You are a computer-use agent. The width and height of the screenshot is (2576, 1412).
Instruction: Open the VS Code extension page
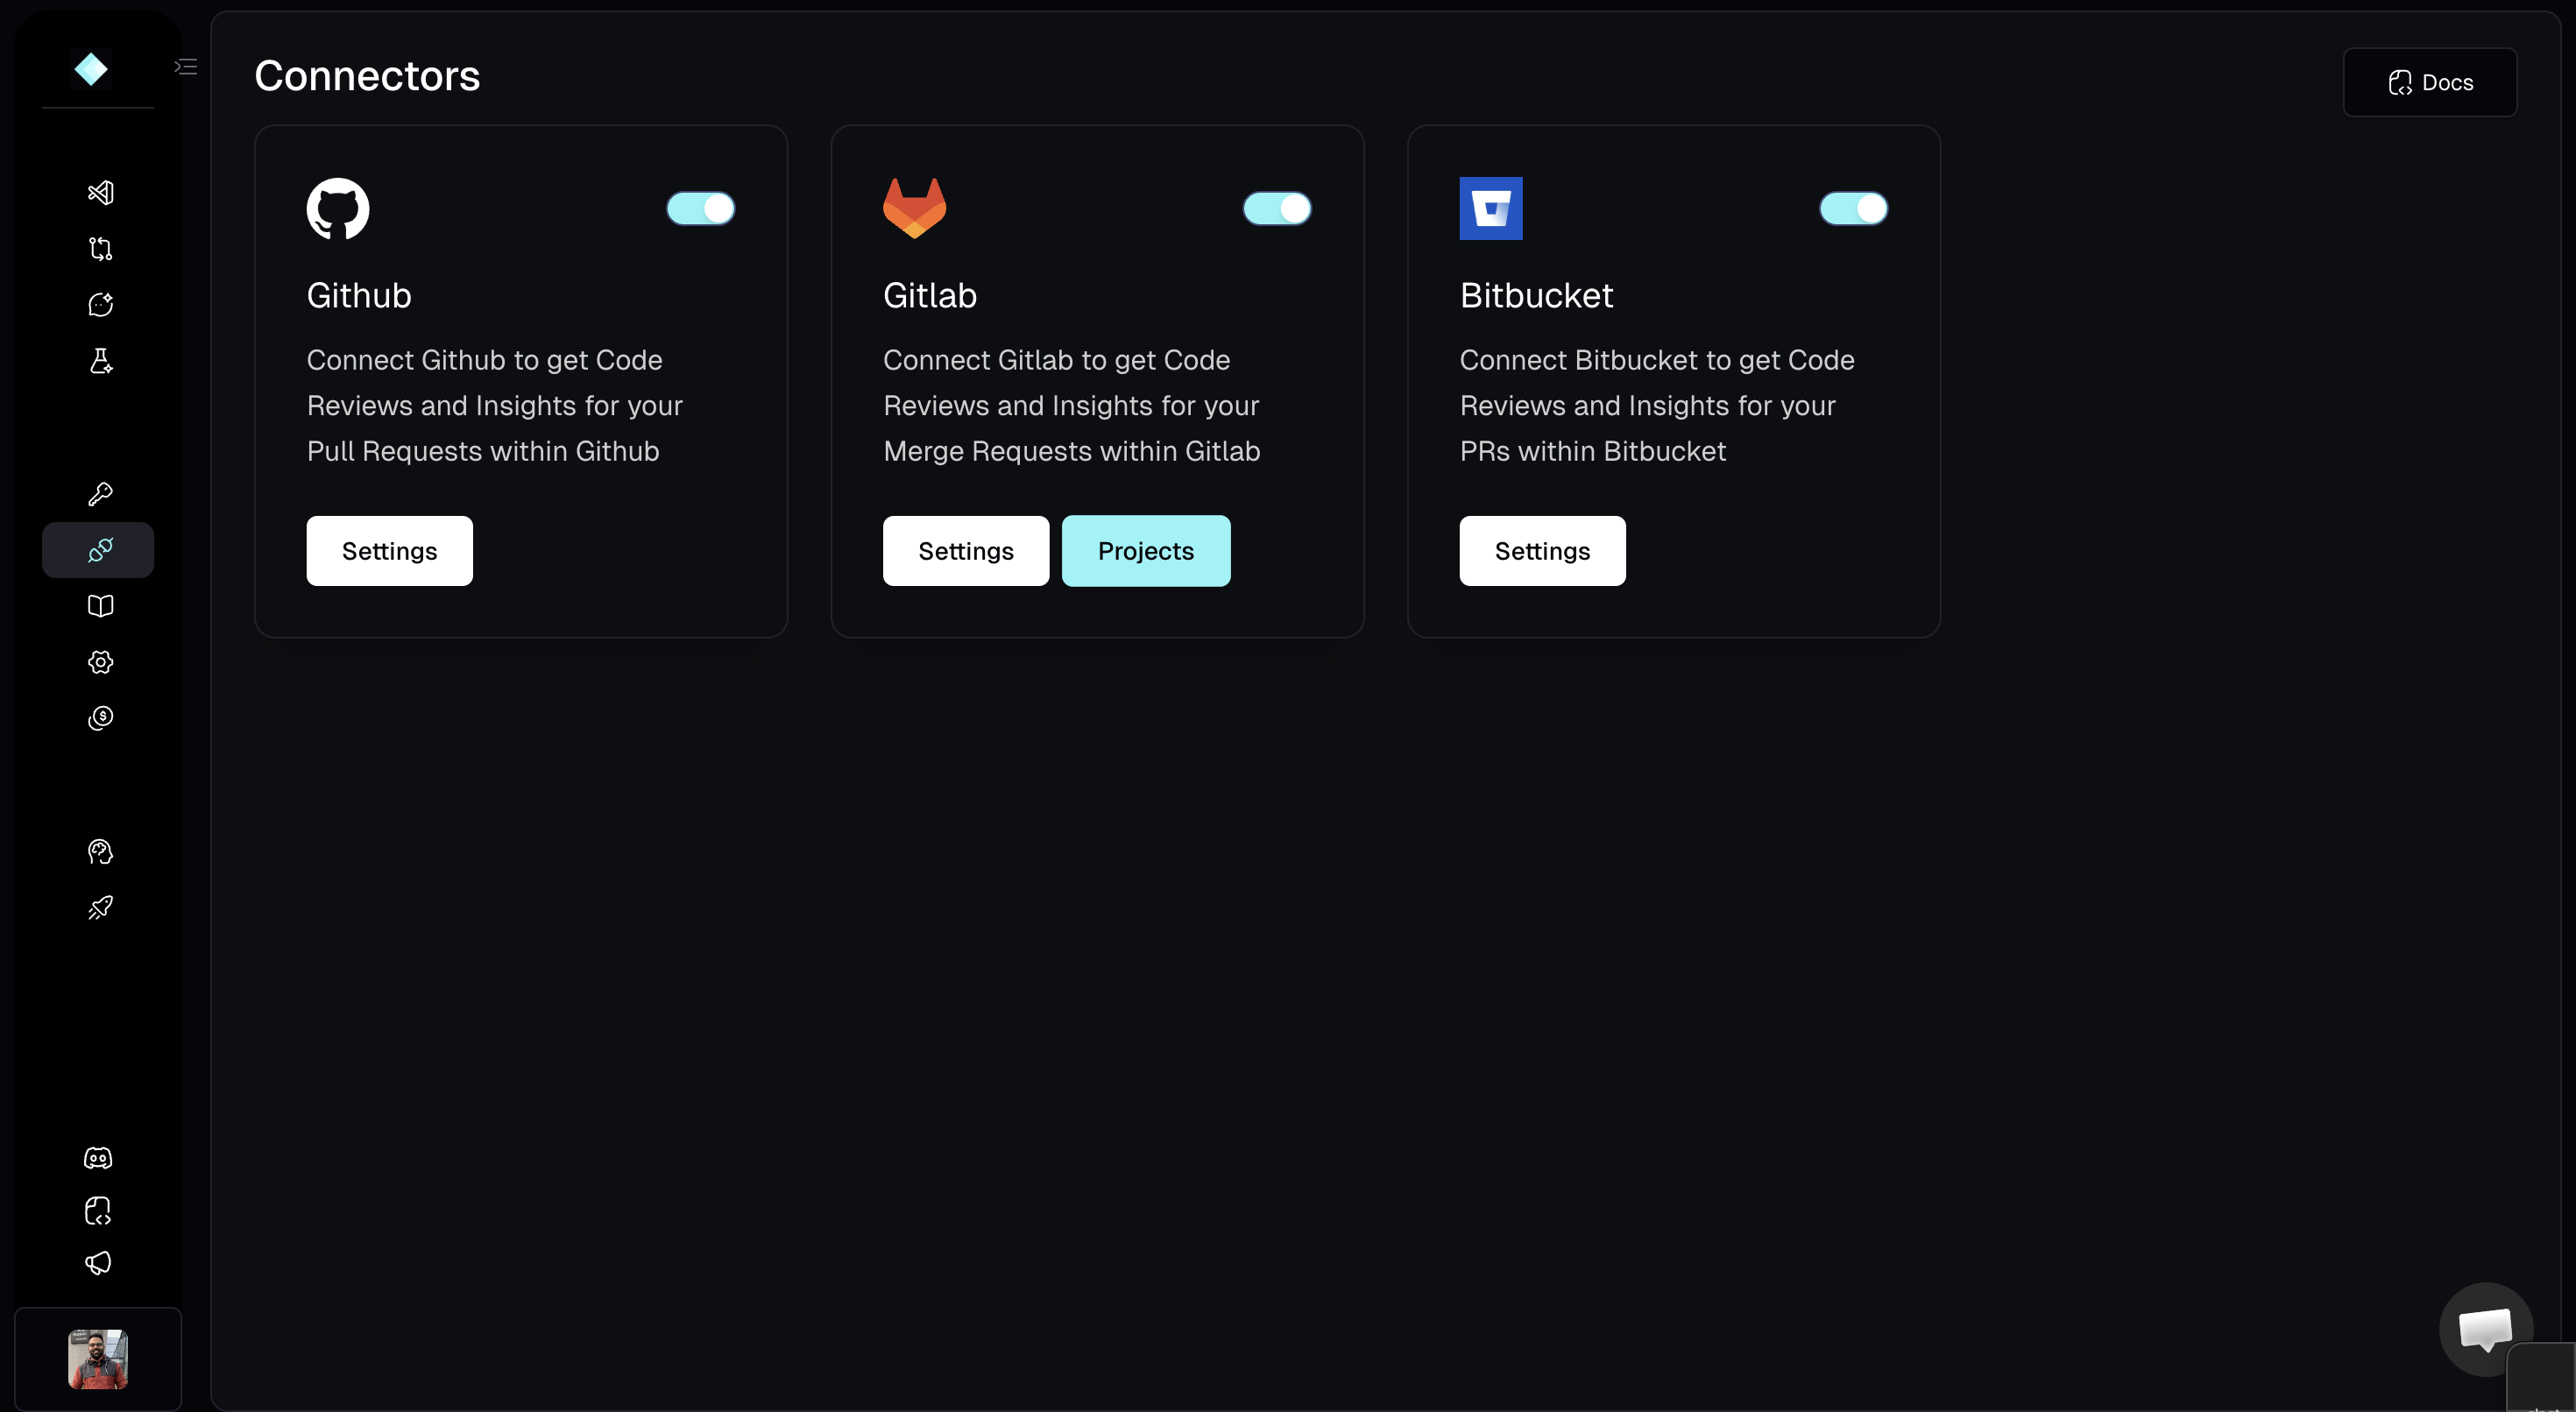click(99, 192)
